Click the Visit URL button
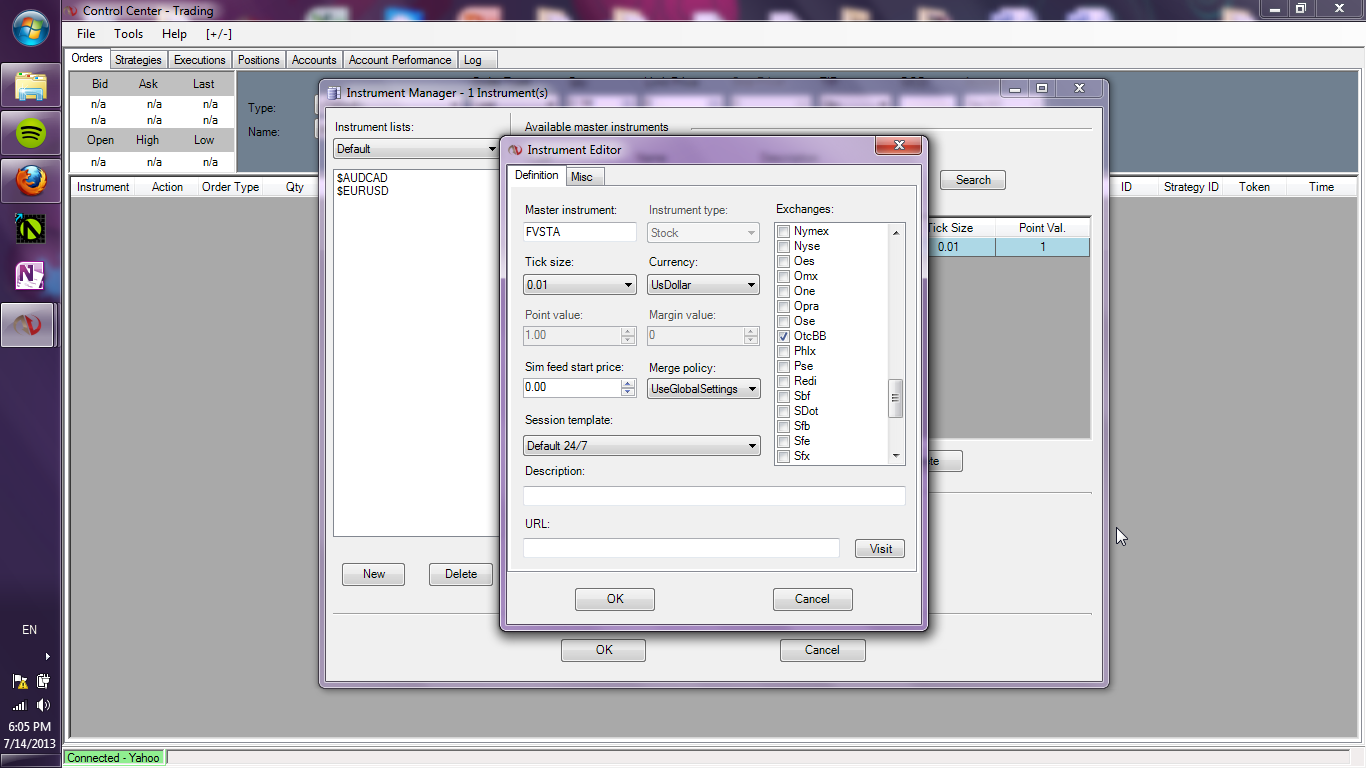This screenshot has height=768, width=1366. [881, 549]
